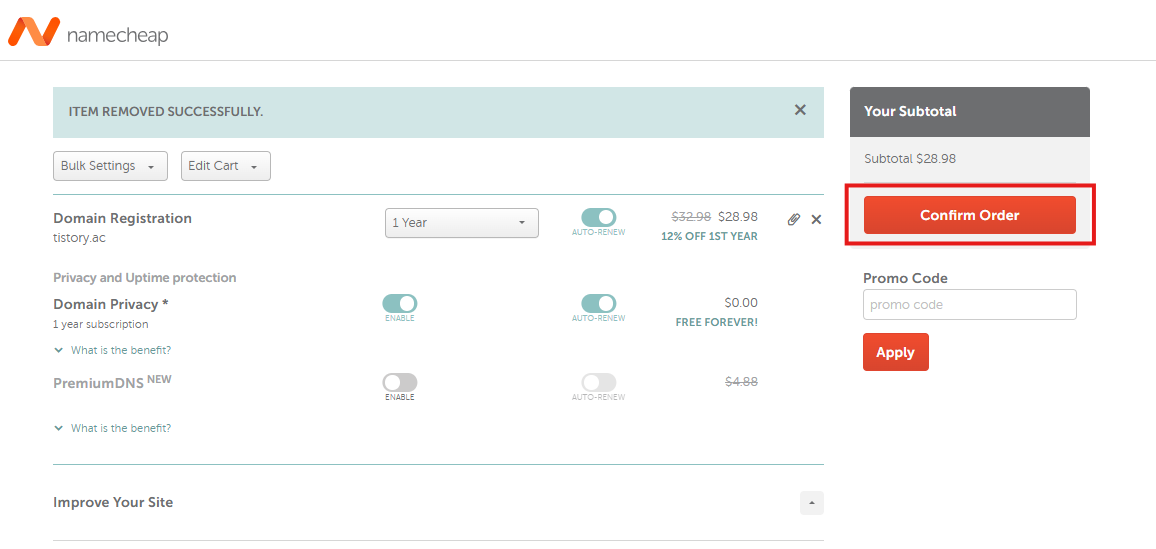Click the PremiumDNS $4.88 price
This screenshot has width=1156, height=549.
(742, 382)
